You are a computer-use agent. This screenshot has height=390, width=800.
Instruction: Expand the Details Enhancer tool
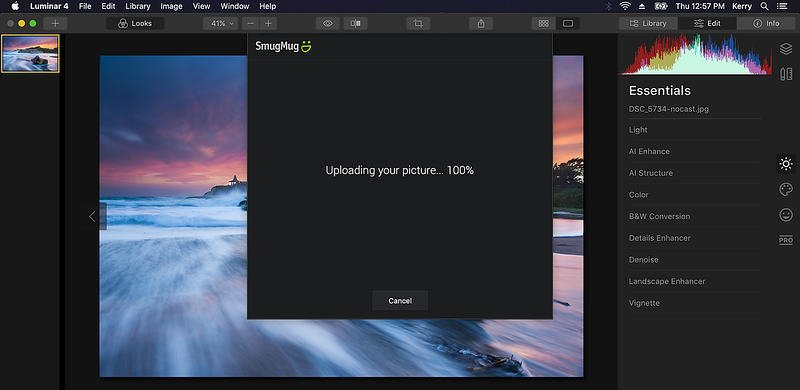694,238
